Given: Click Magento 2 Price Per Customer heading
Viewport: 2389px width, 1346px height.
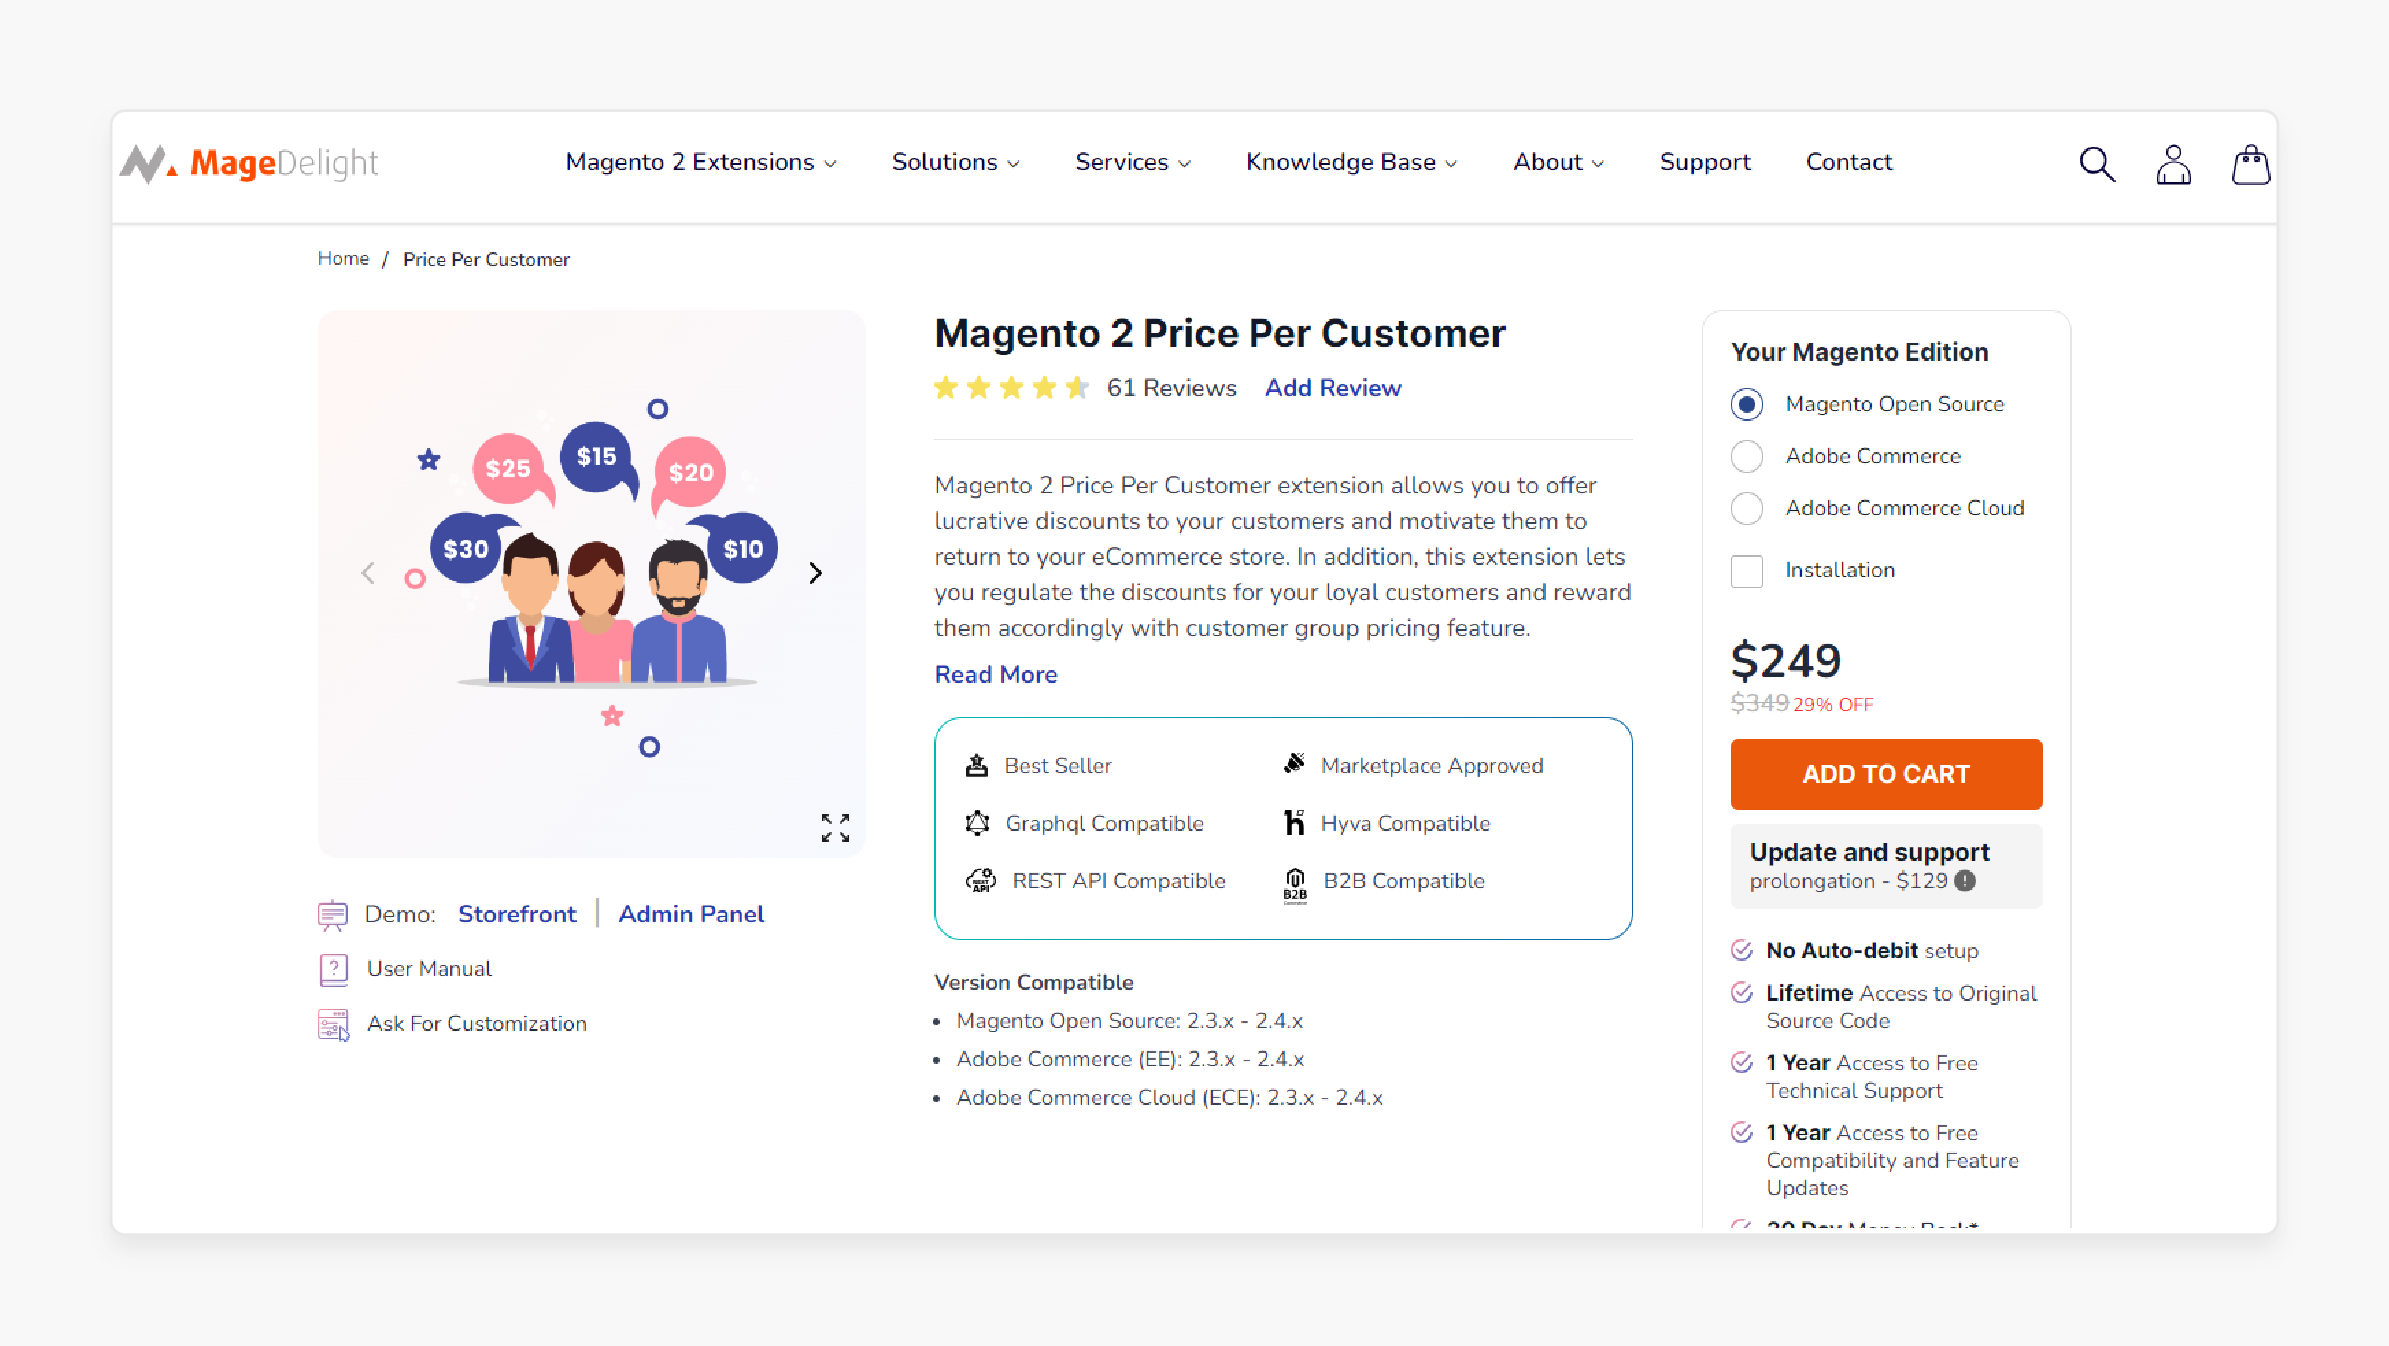Looking at the screenshot, I should 1220,334.
